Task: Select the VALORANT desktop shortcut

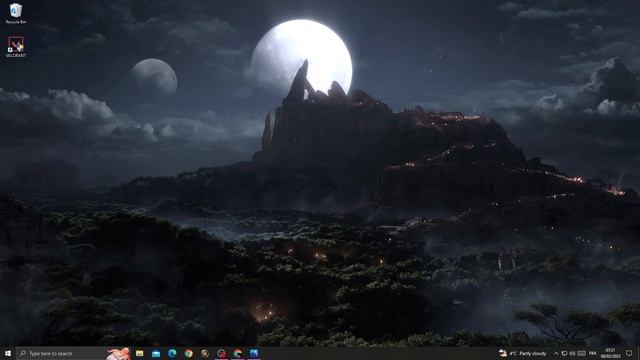Action: 16,47
